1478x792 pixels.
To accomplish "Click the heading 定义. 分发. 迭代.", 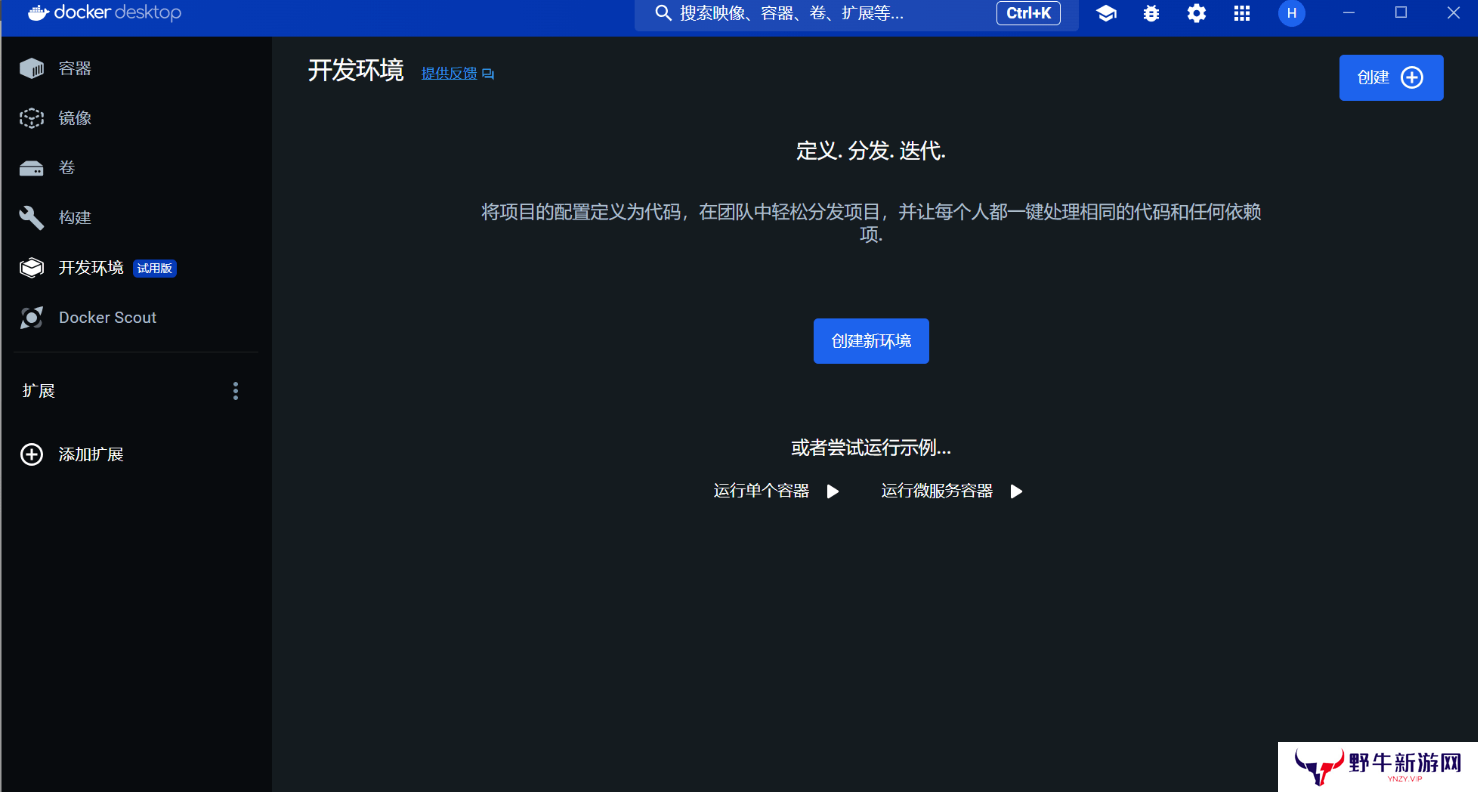I will pos(871,151).
